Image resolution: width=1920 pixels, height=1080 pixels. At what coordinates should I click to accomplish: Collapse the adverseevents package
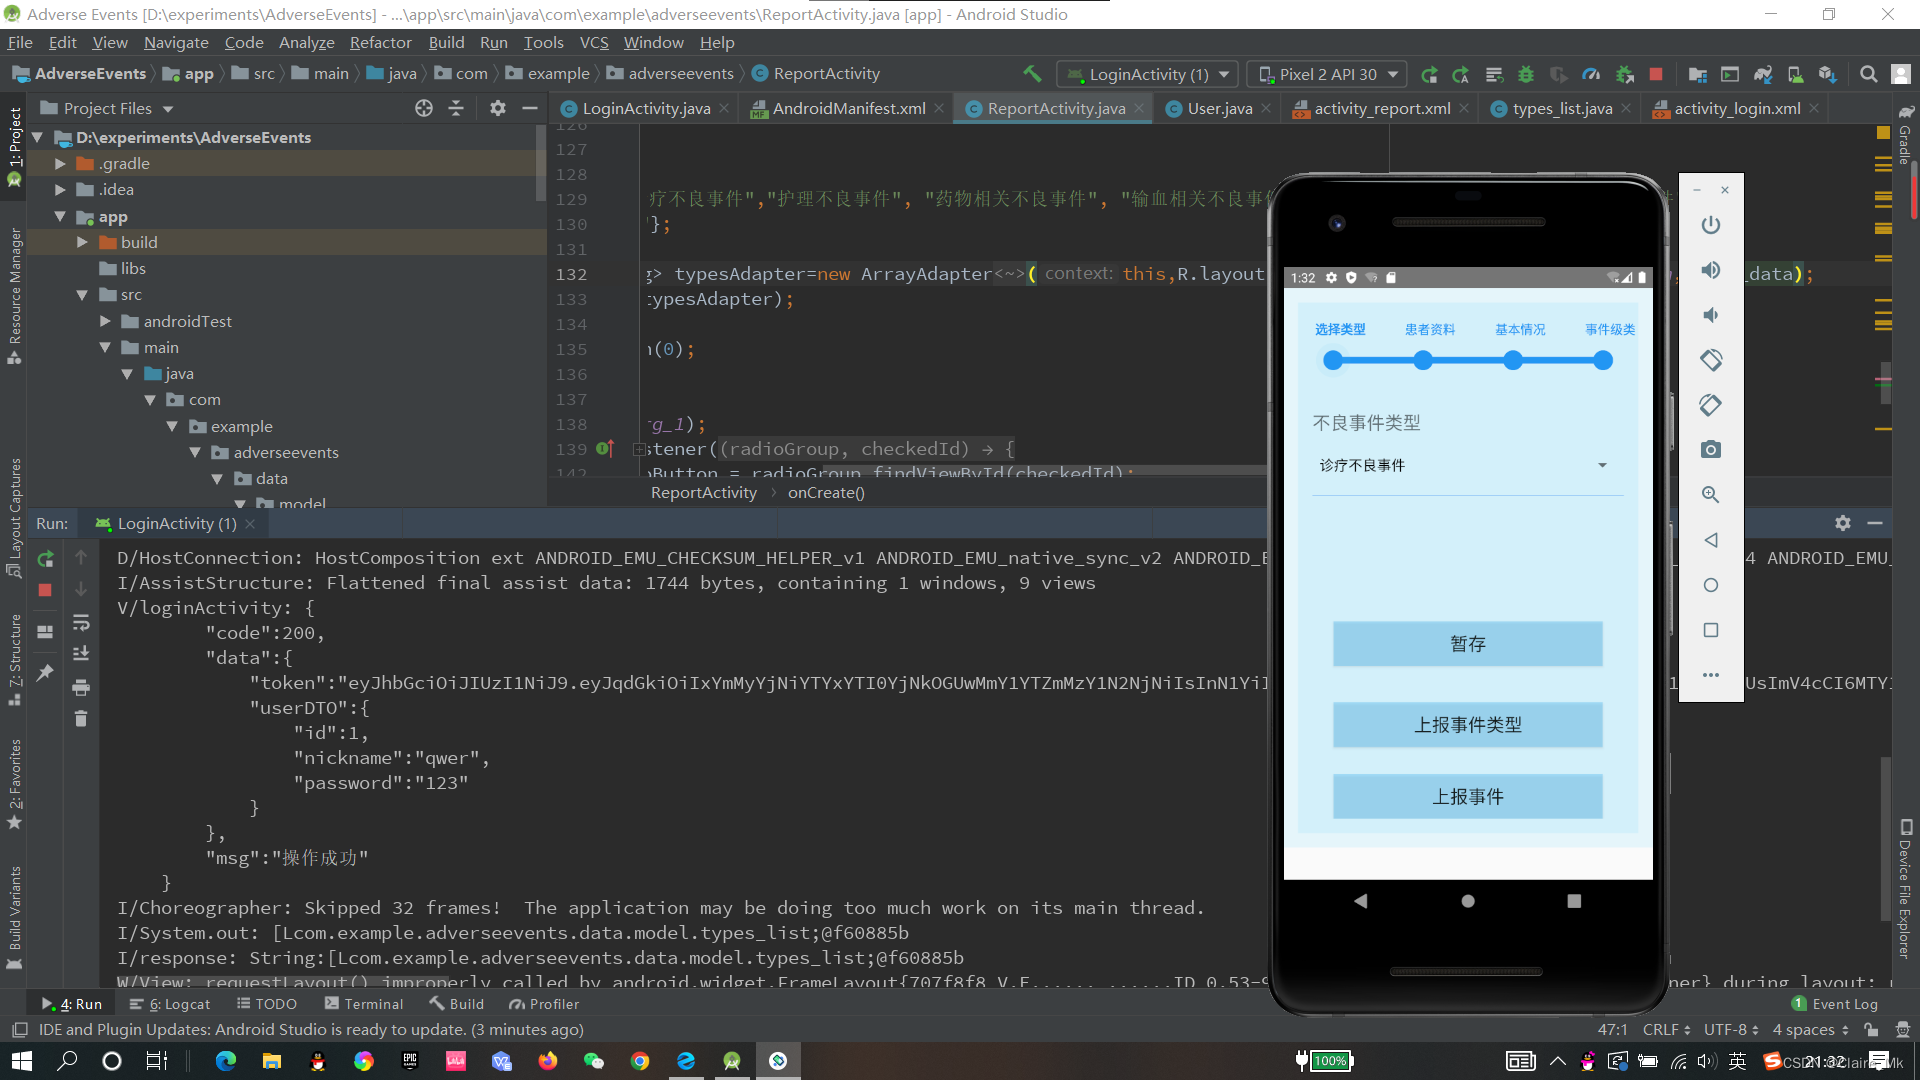(195, 453)
